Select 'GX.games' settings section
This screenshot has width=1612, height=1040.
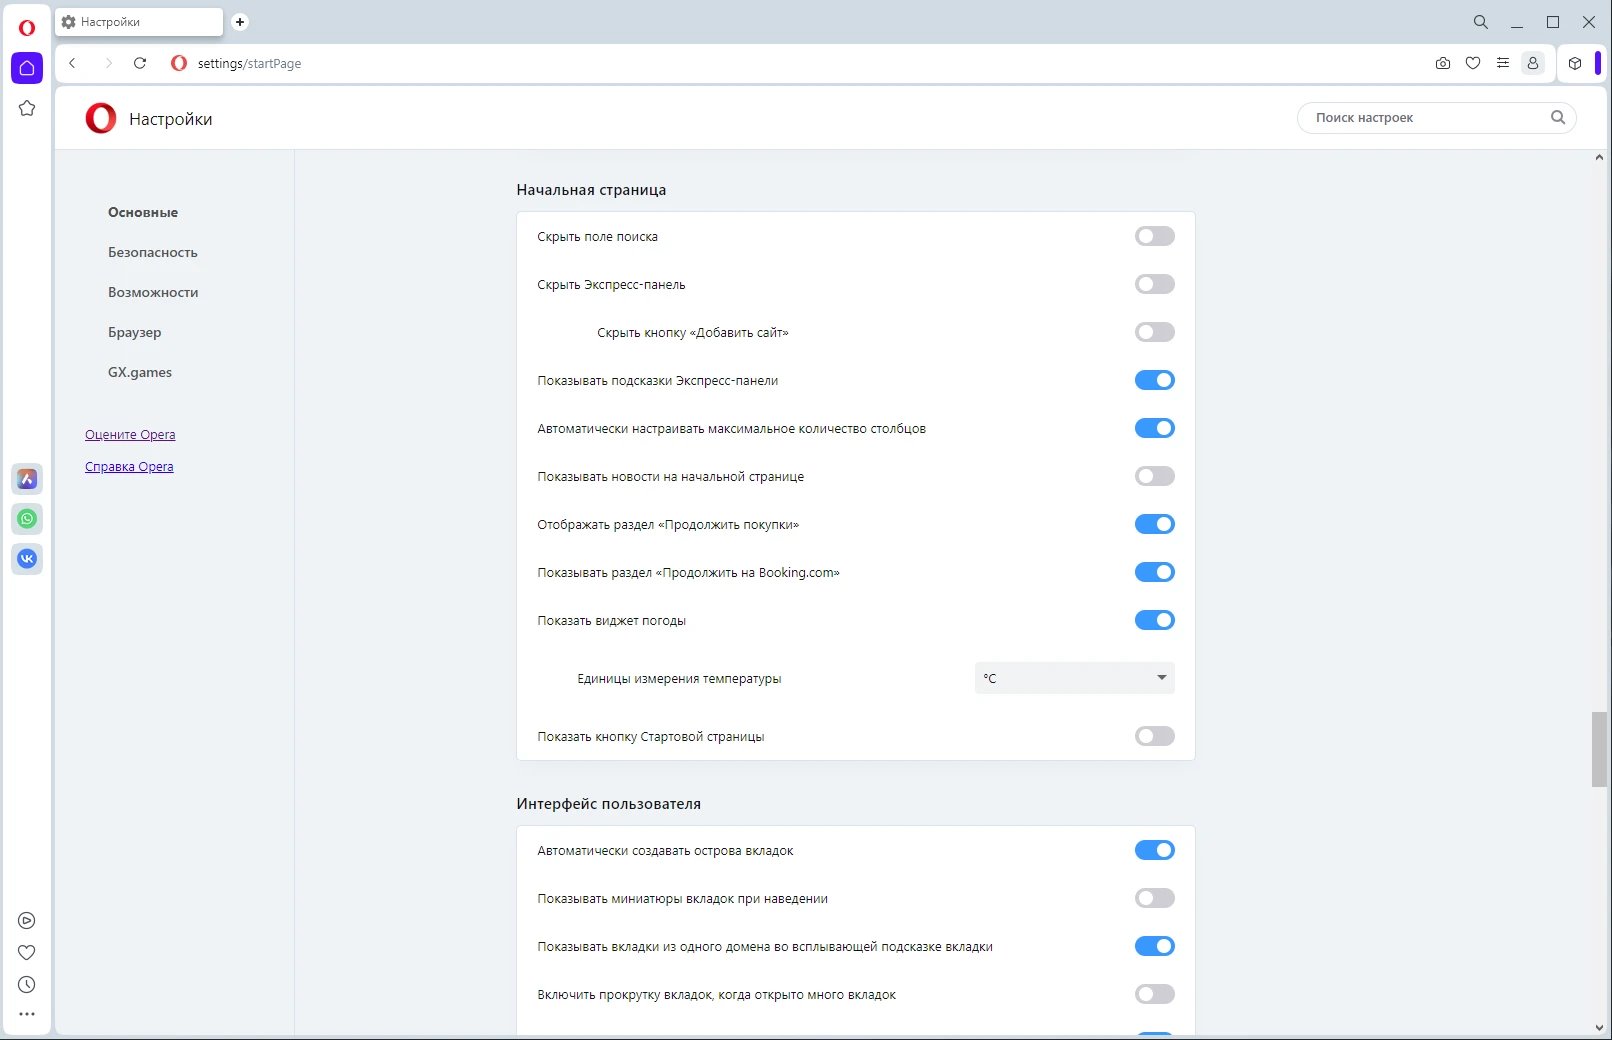coord(140,372)
